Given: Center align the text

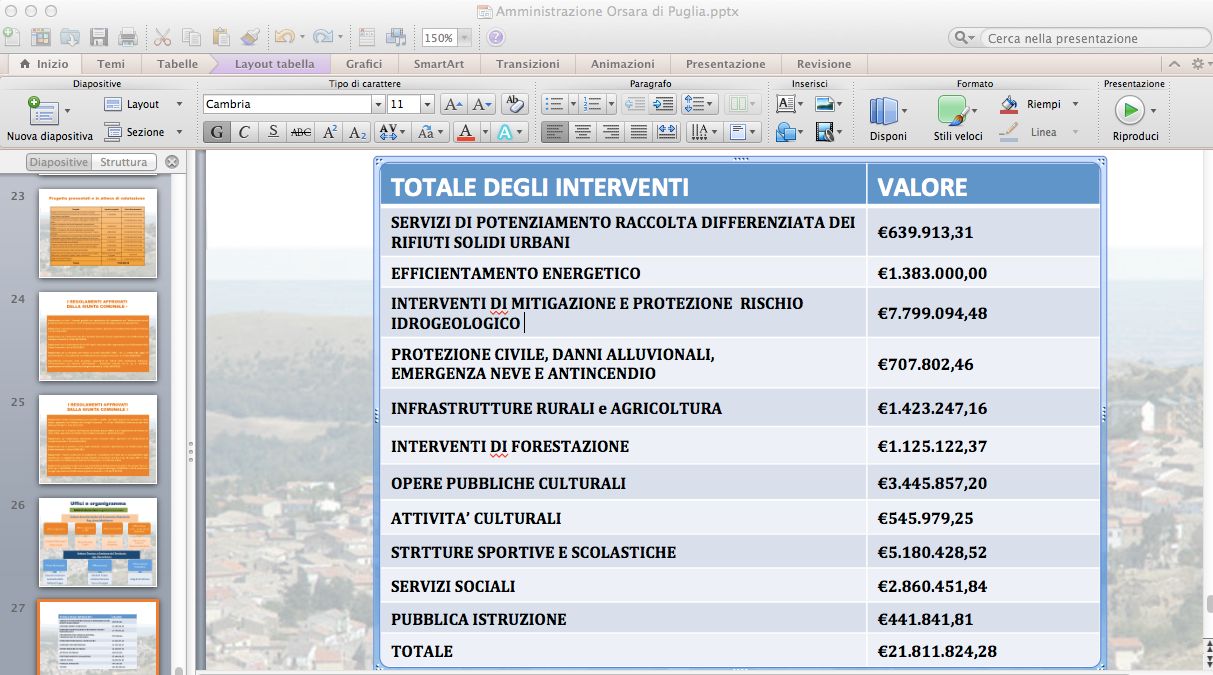Looking at the screenshot, I should [x=583, y=132].
